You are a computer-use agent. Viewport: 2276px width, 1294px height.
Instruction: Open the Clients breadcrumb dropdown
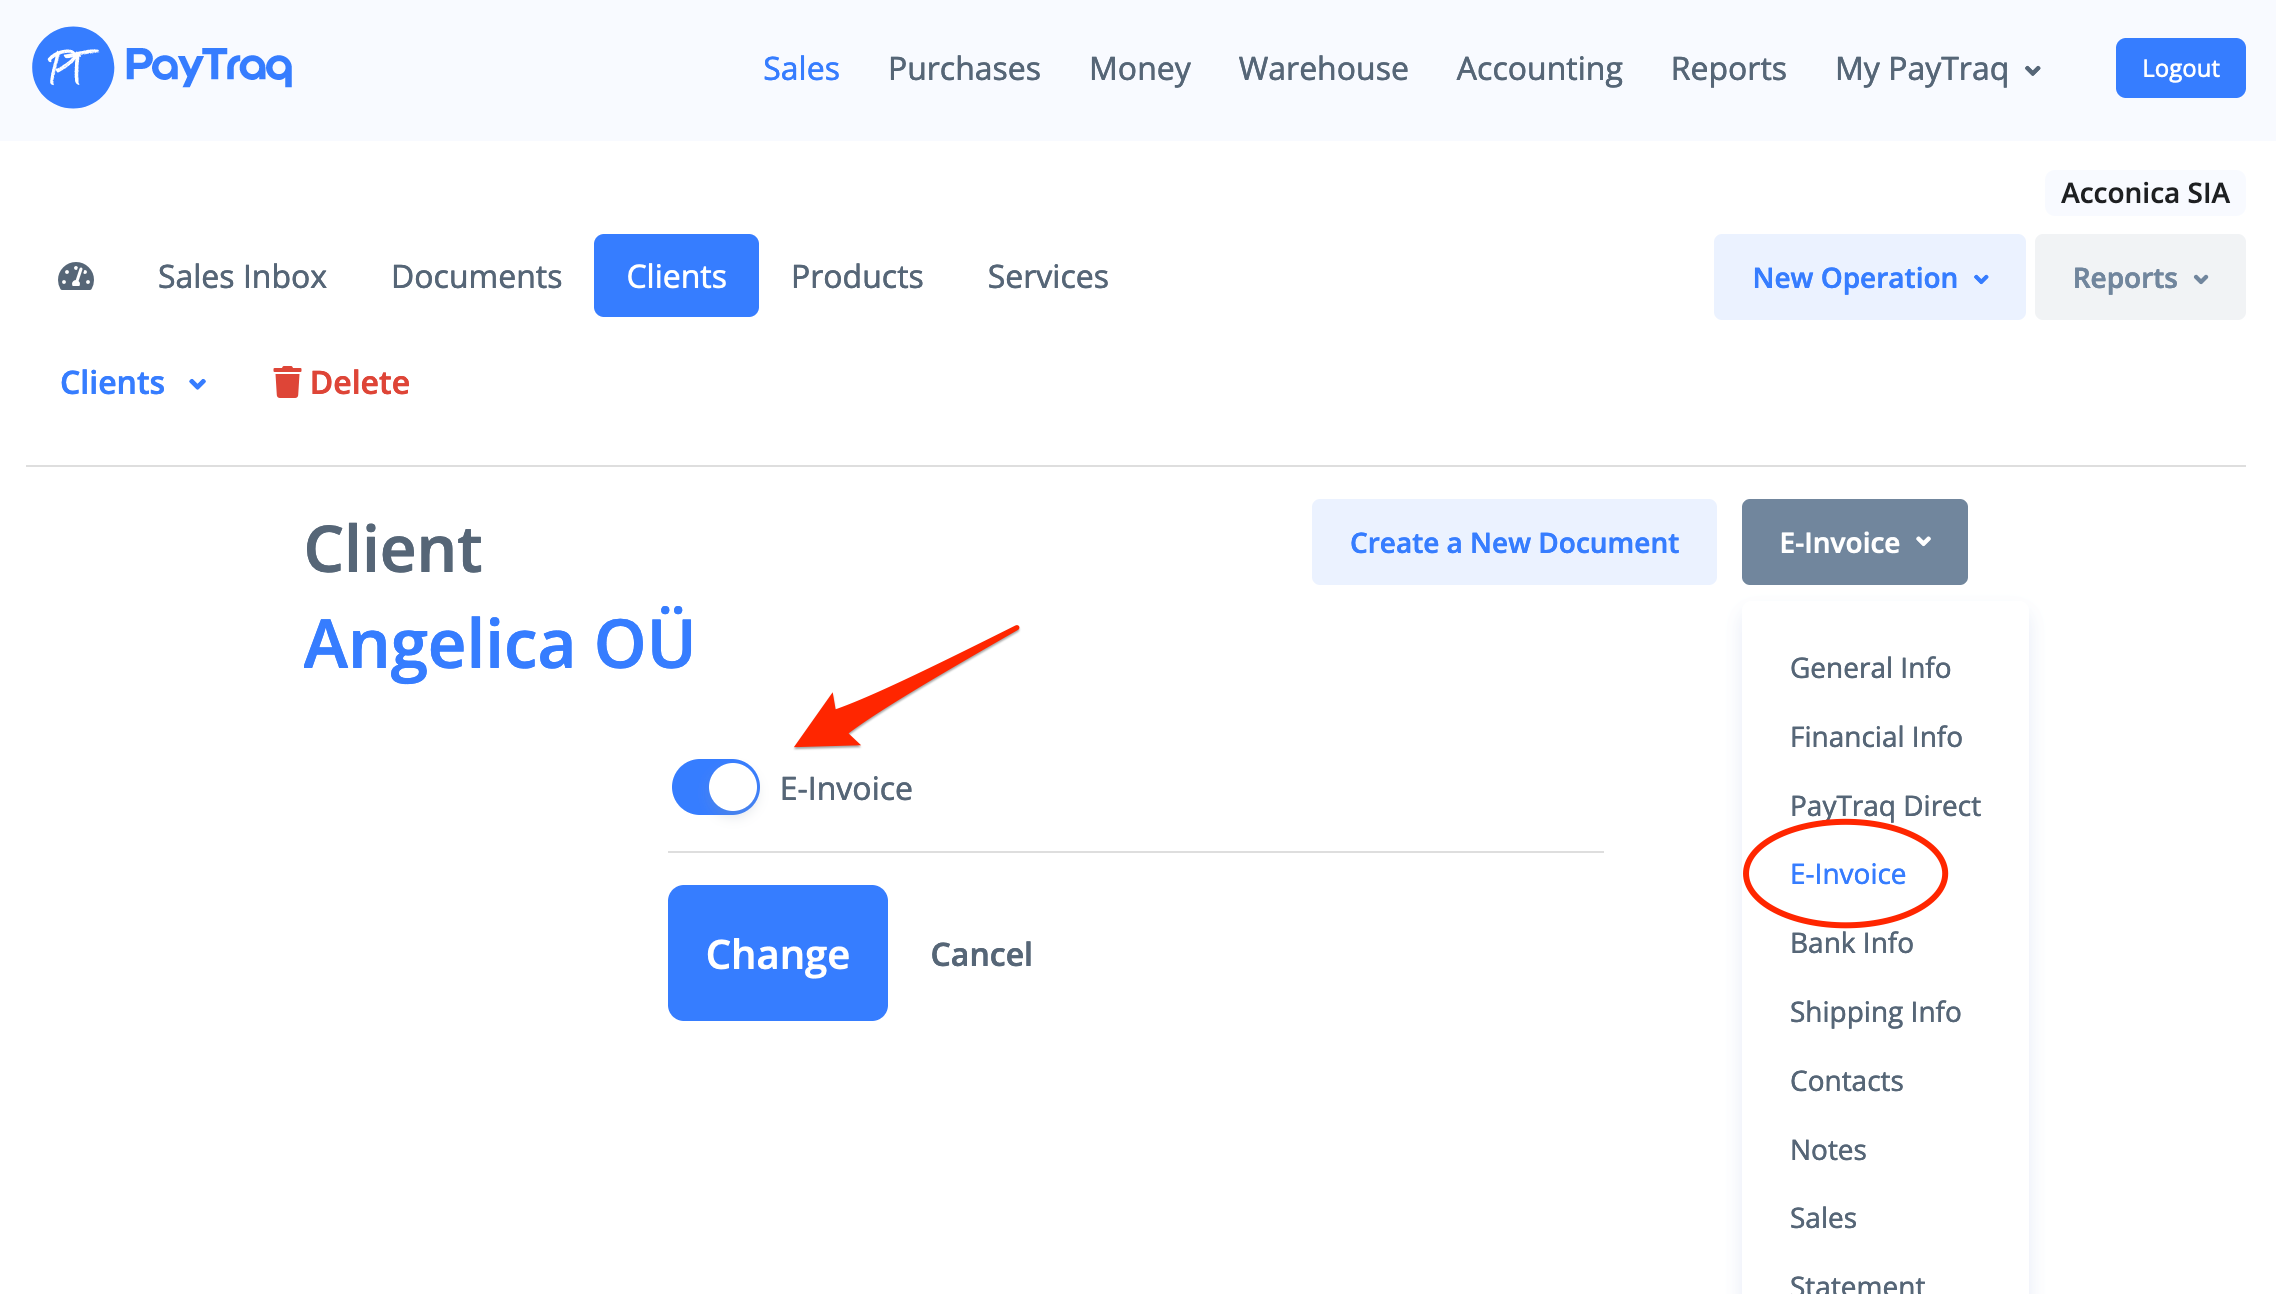pos(133,383)
